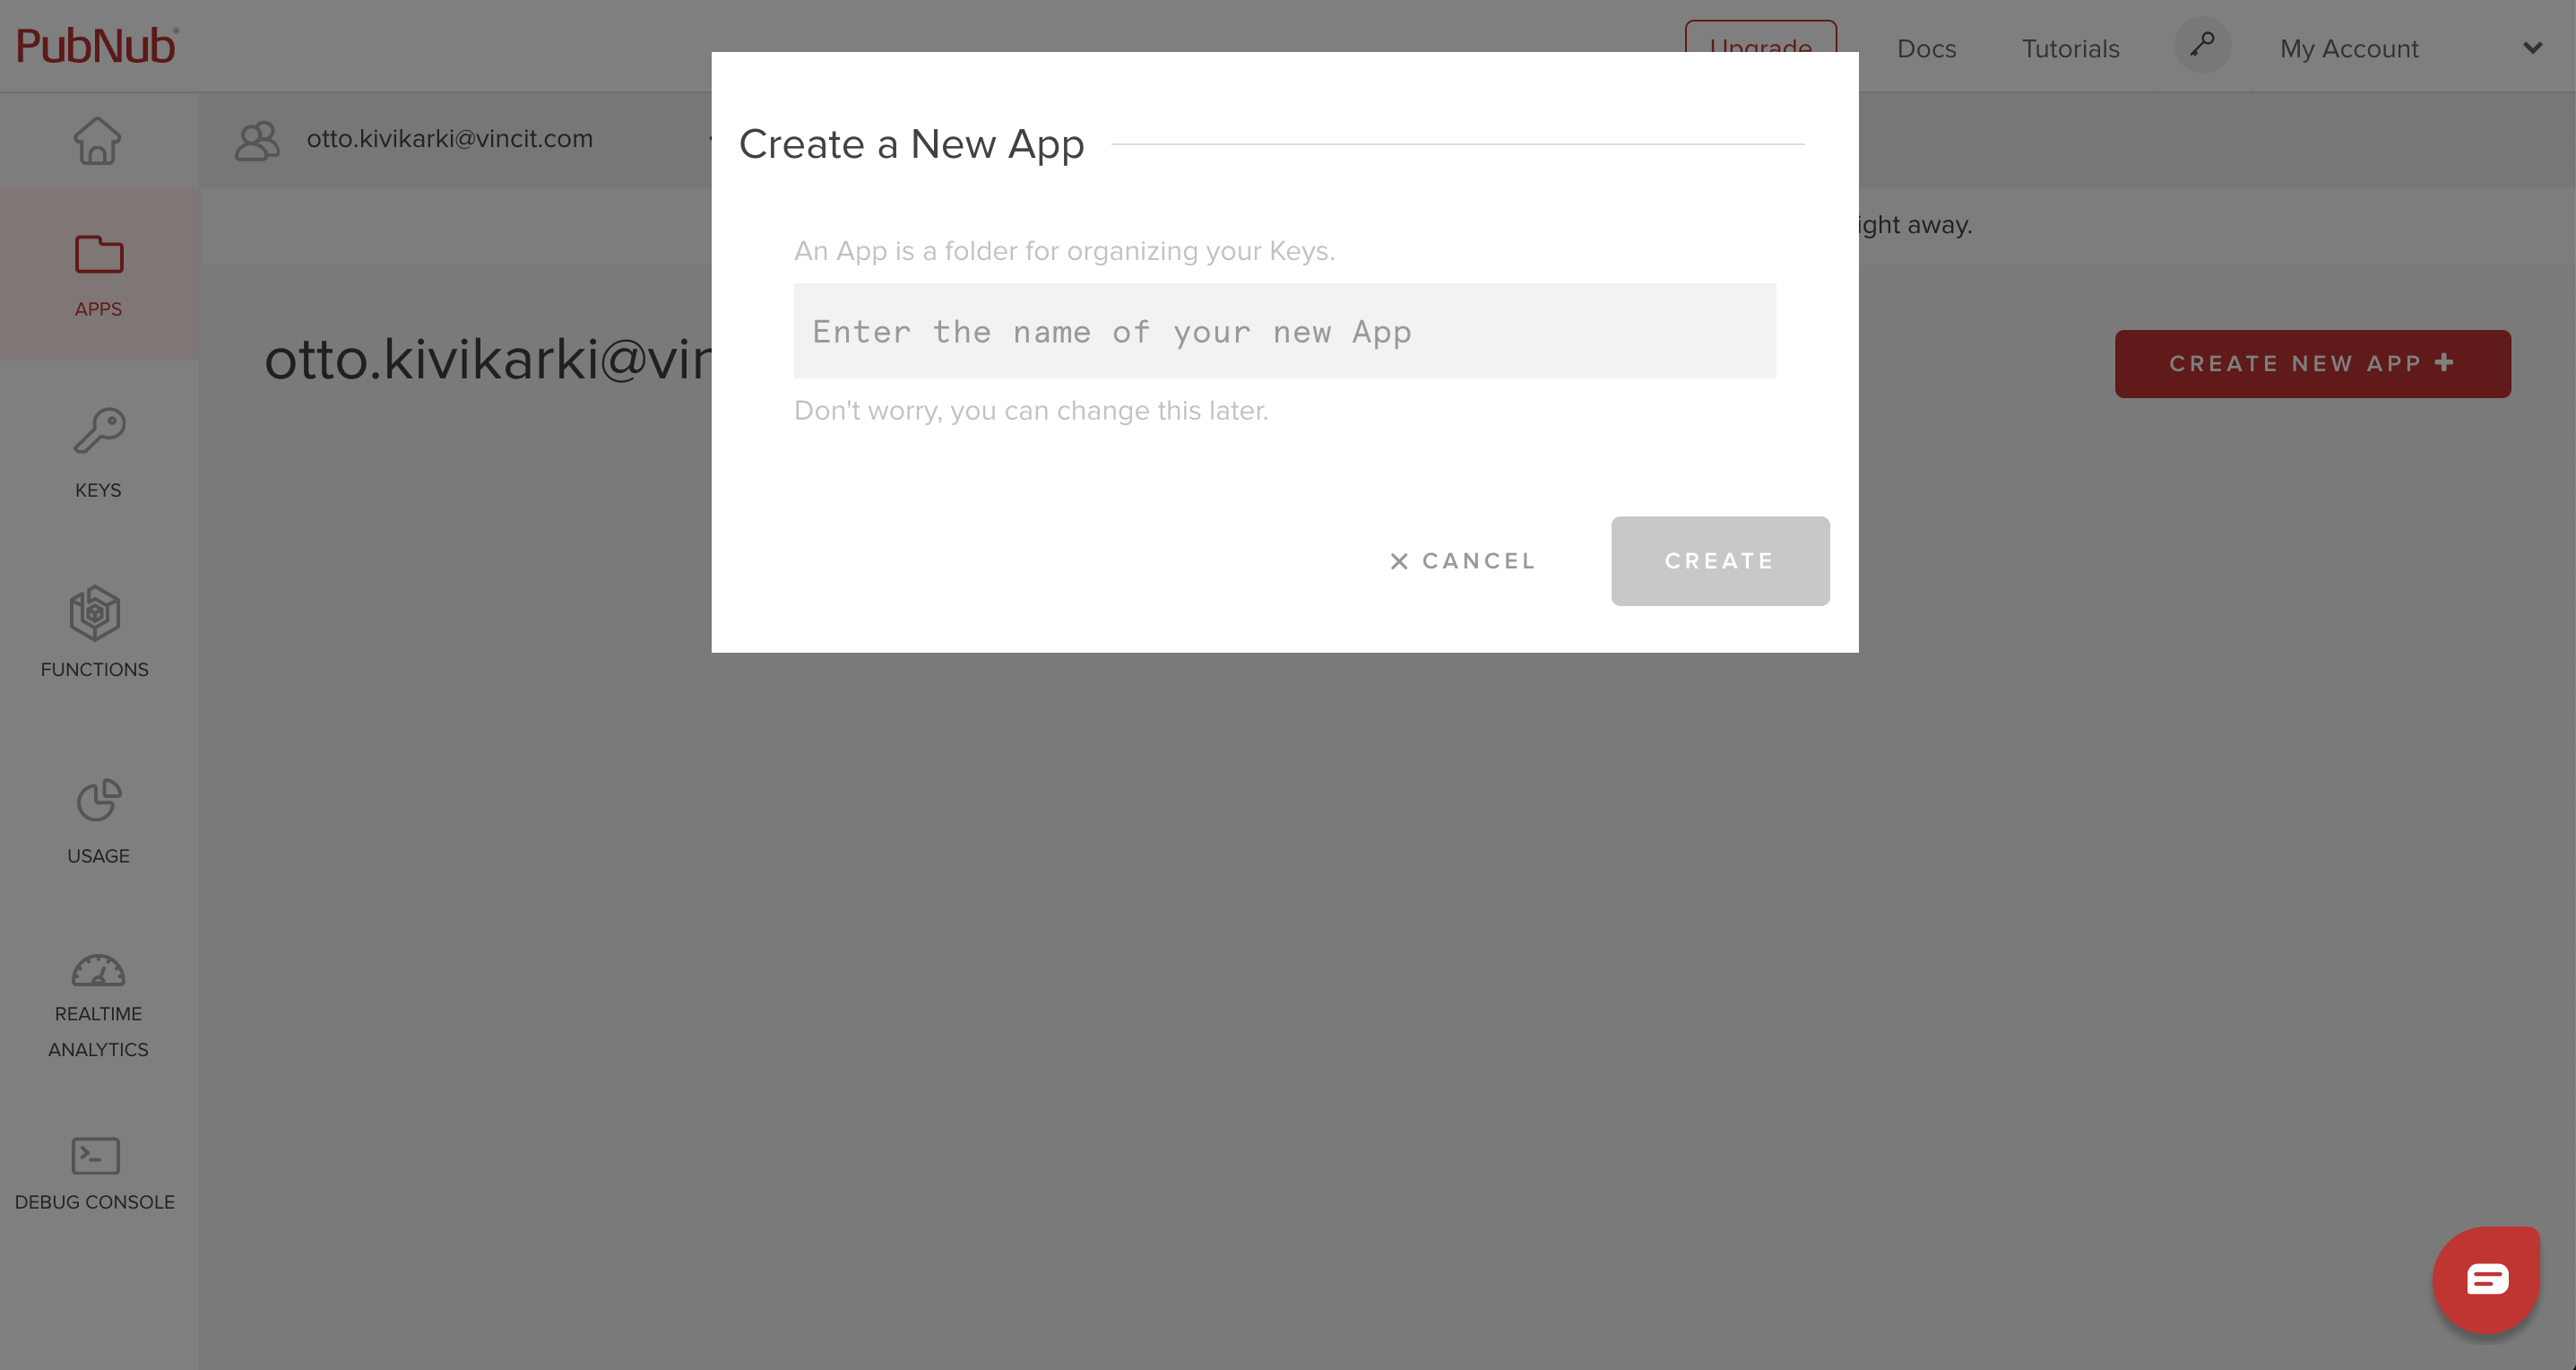Click the key/API icon in top nav
Image resolution: width=2576 pixels, height=1370 pixels.
(2205, 46)
